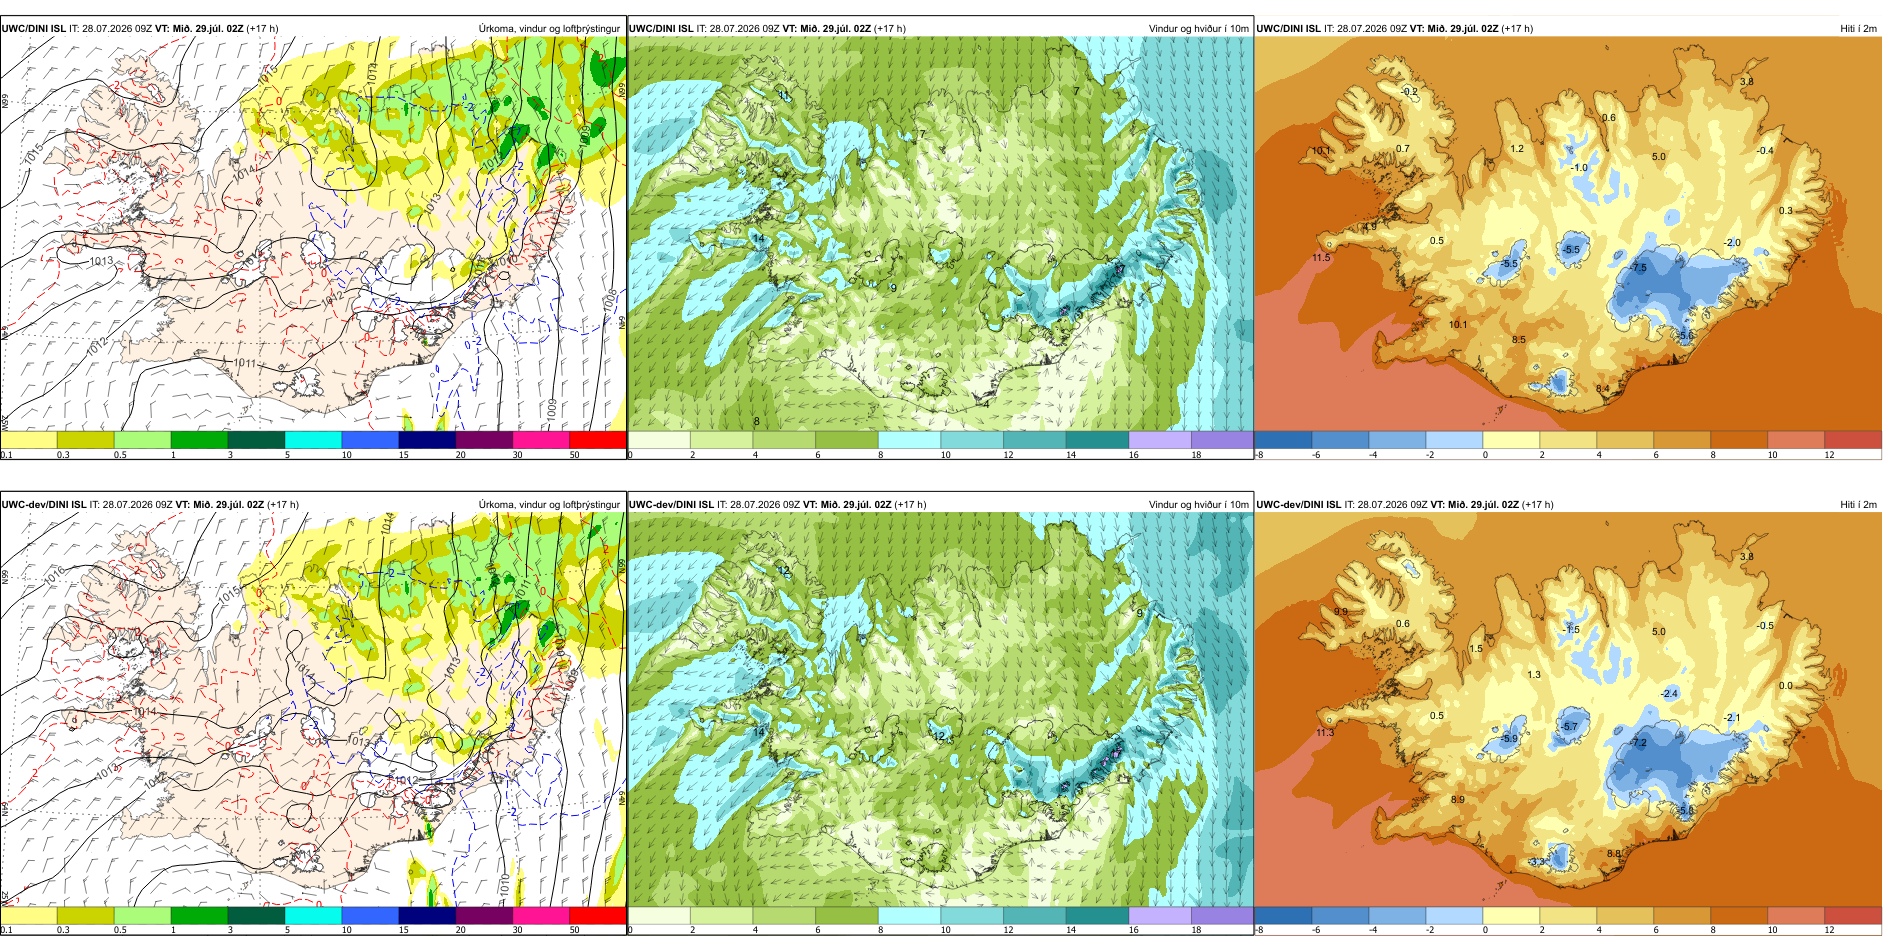This screenshot has width=1900, height=950.
Task: Click the bottom-right 'Hiti í 2m' title
Action: 1858,505
